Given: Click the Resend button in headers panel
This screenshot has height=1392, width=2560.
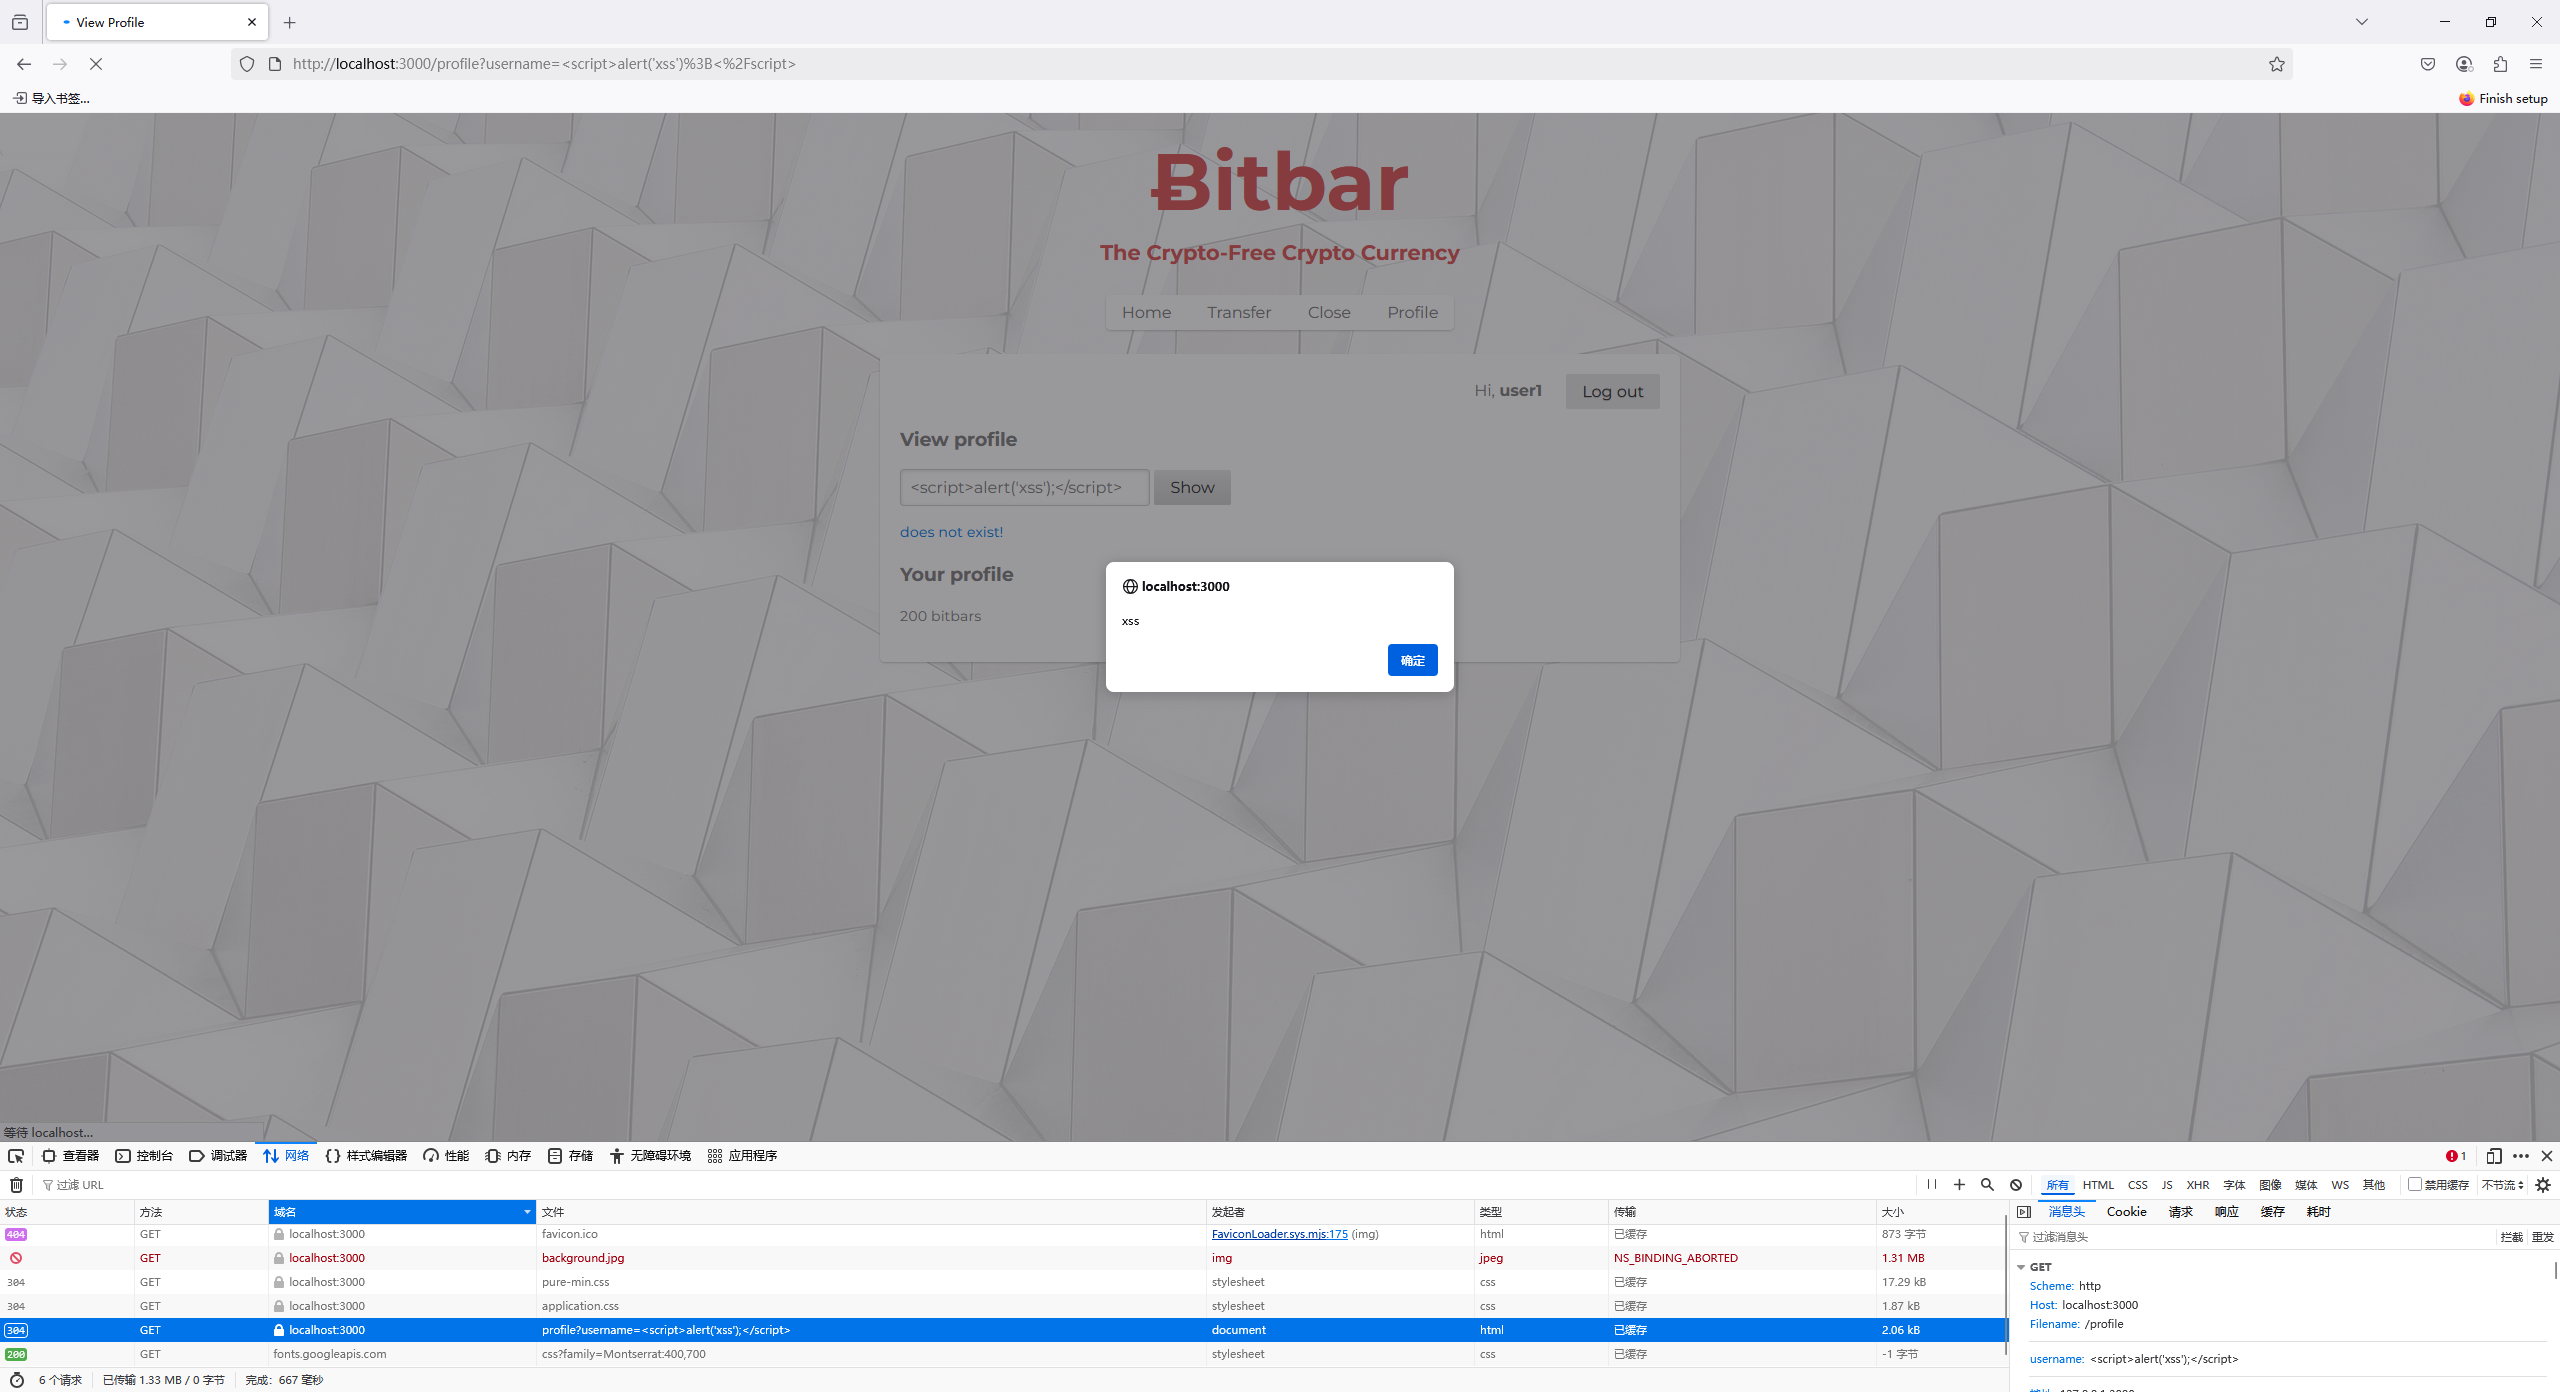Looking at the screenshot, I should [x=2542, y=1238].
